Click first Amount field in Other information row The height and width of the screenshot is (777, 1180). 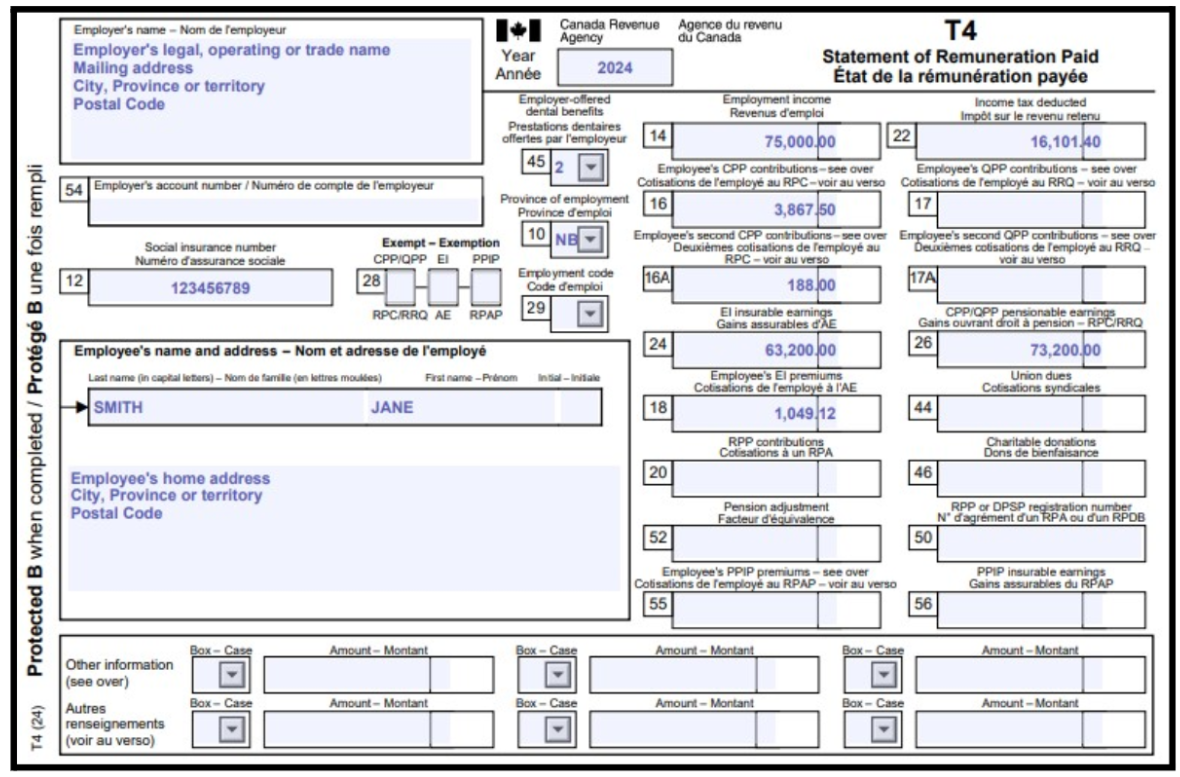point(379,675)
